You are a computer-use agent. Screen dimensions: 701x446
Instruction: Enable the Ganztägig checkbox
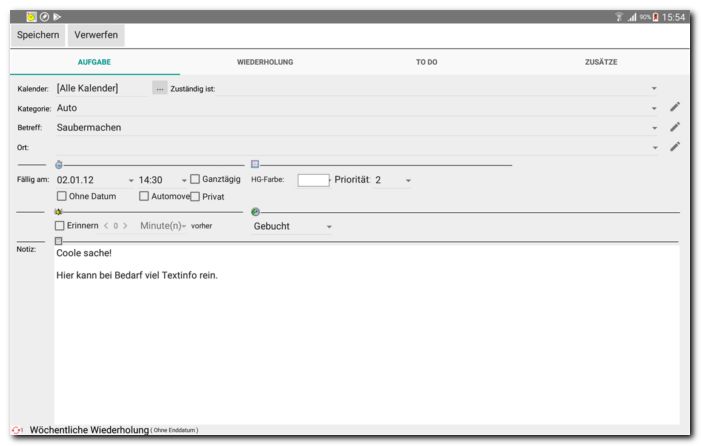[x=195, y=180]
